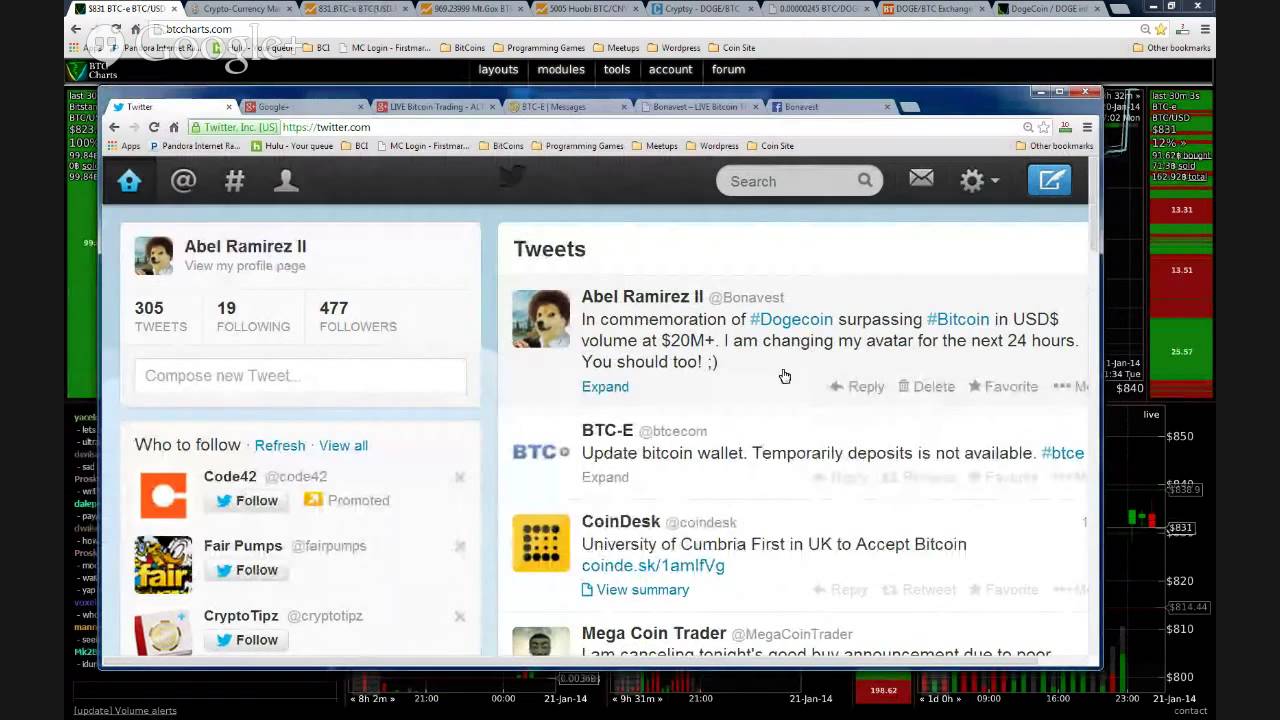Refresh the Who to follow list
The image size is (1280, 720).
[279, 445]
